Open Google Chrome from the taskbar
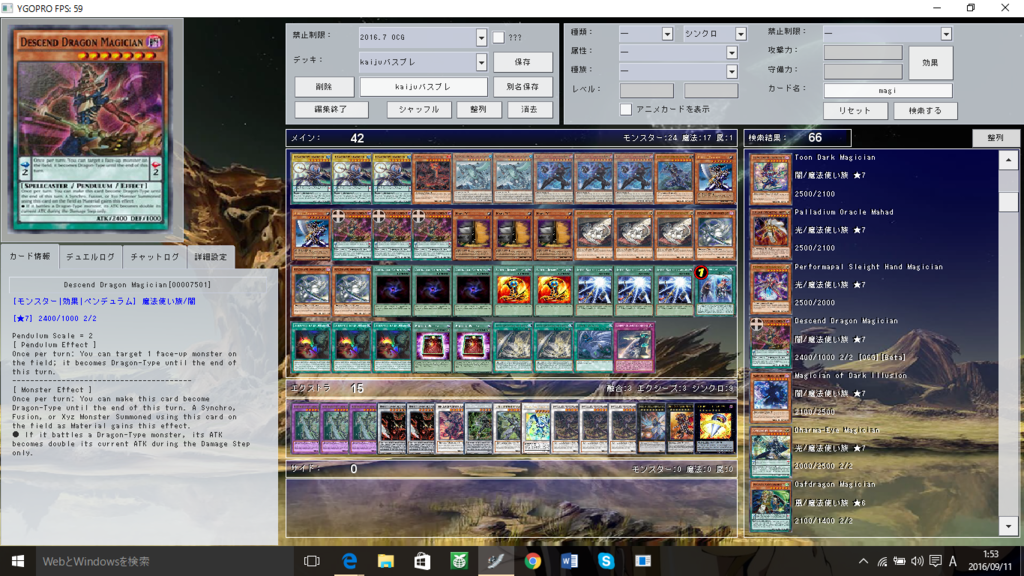 coord(533,561)
